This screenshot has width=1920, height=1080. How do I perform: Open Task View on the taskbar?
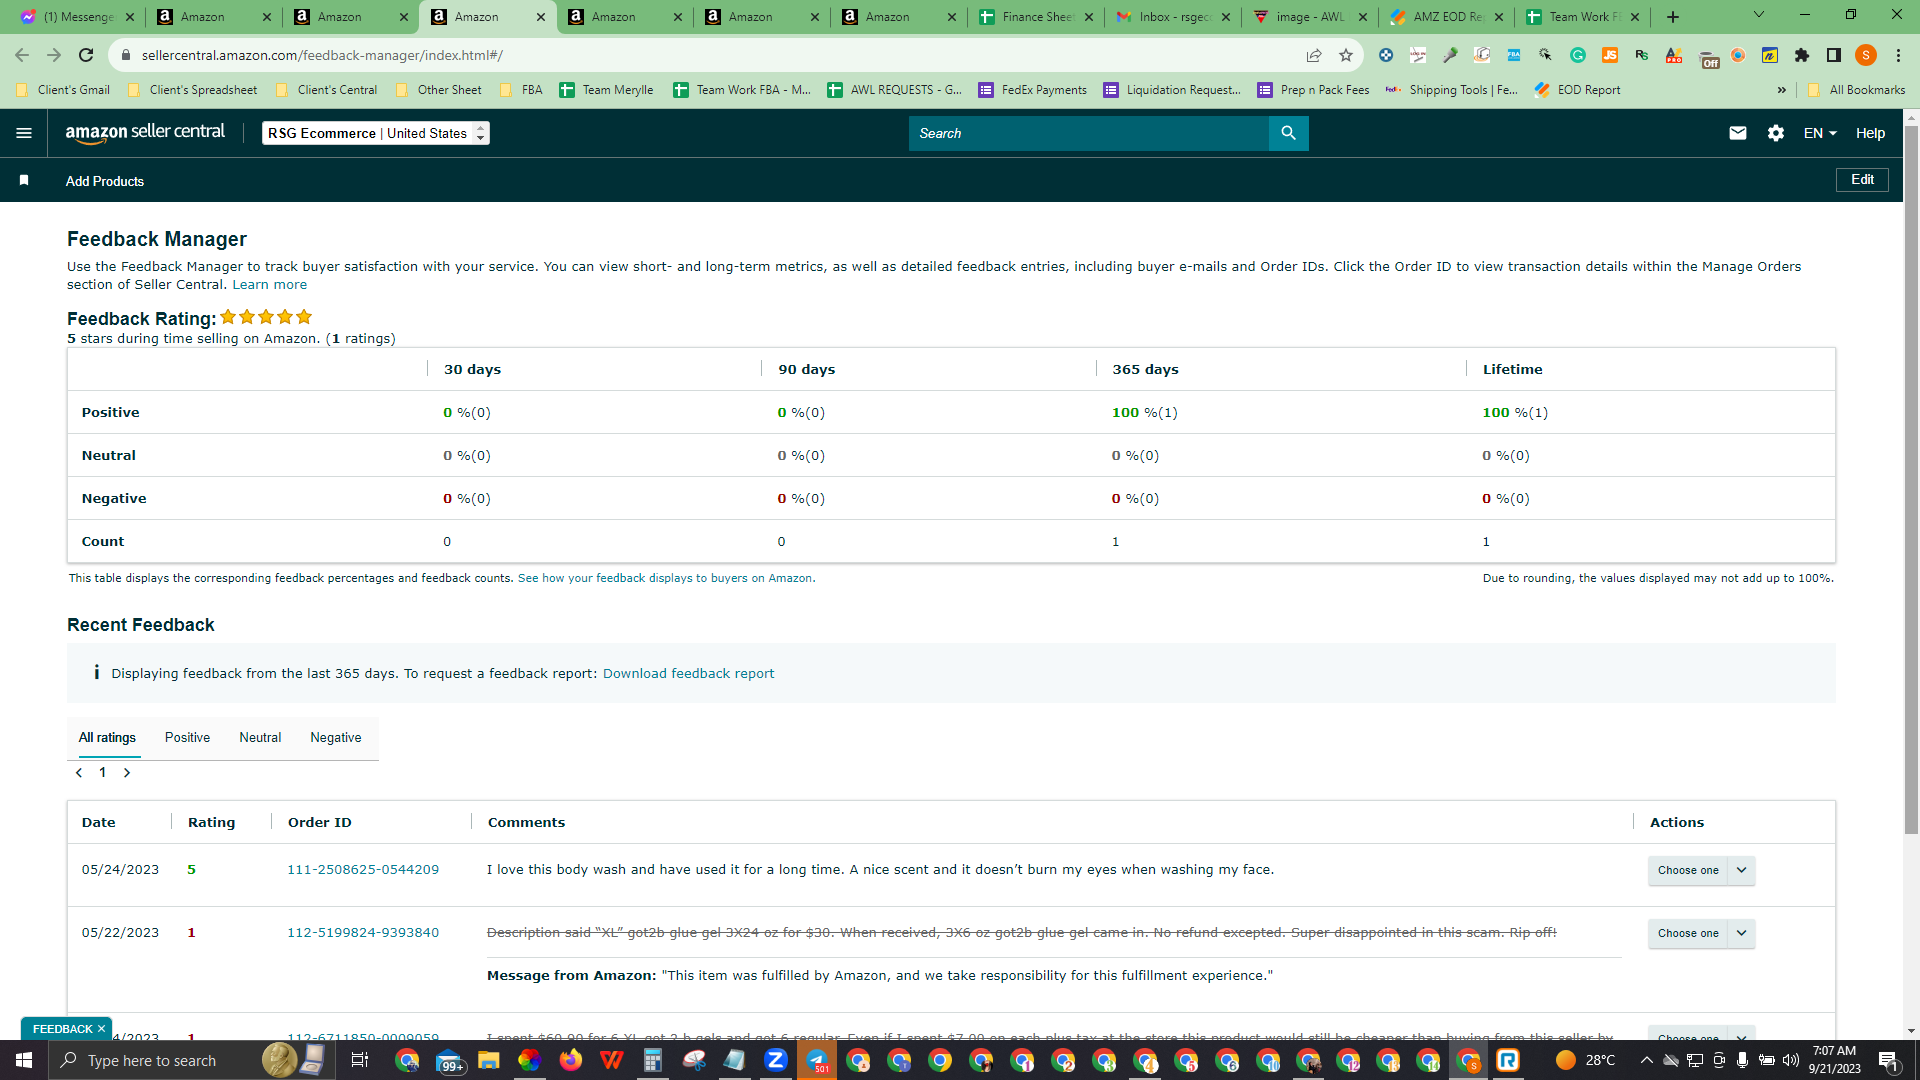(x=360, y=1060)
